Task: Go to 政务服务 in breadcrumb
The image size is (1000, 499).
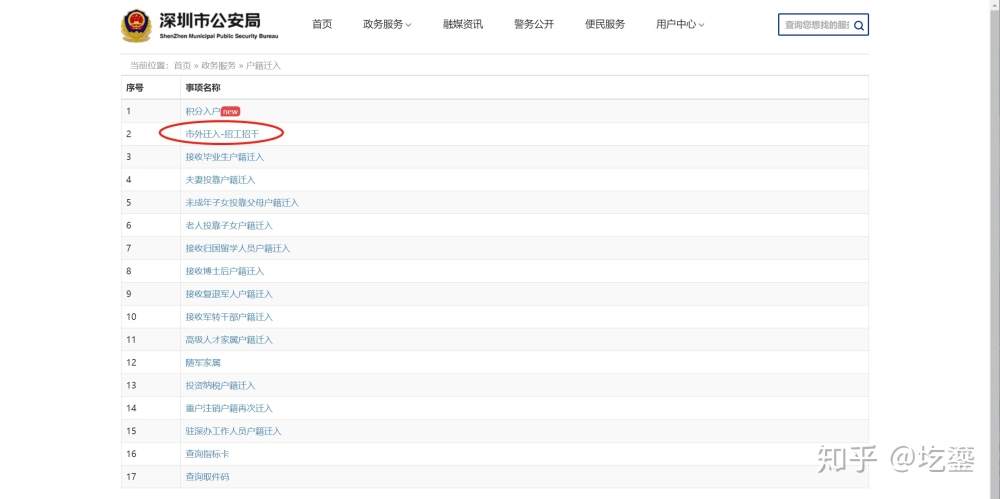Action: click(x=219, y=66)
